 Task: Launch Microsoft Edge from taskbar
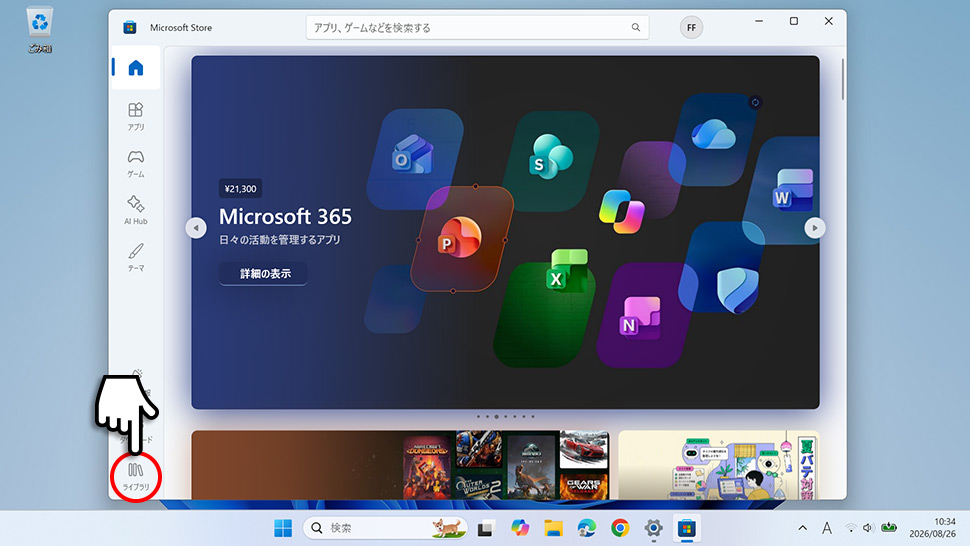click(586, 528)
